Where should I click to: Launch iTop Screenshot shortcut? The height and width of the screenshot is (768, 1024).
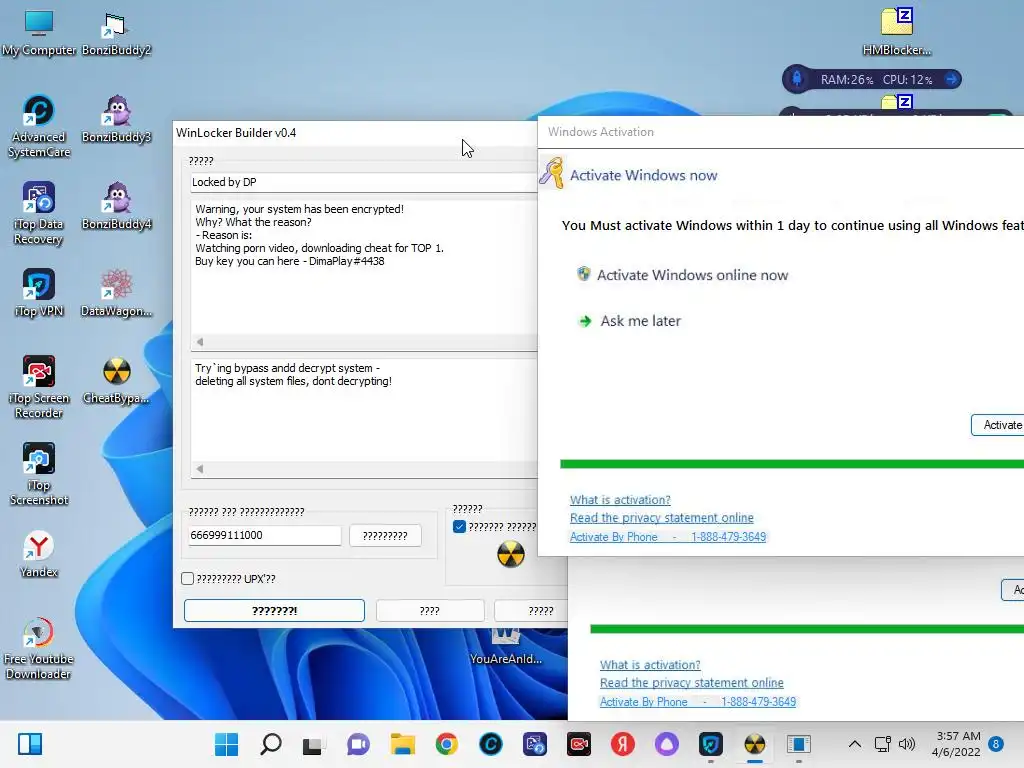coord(39,473)
